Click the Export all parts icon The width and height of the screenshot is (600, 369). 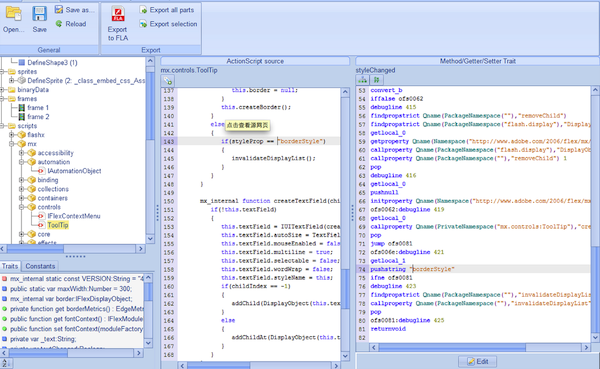[143, 10]
